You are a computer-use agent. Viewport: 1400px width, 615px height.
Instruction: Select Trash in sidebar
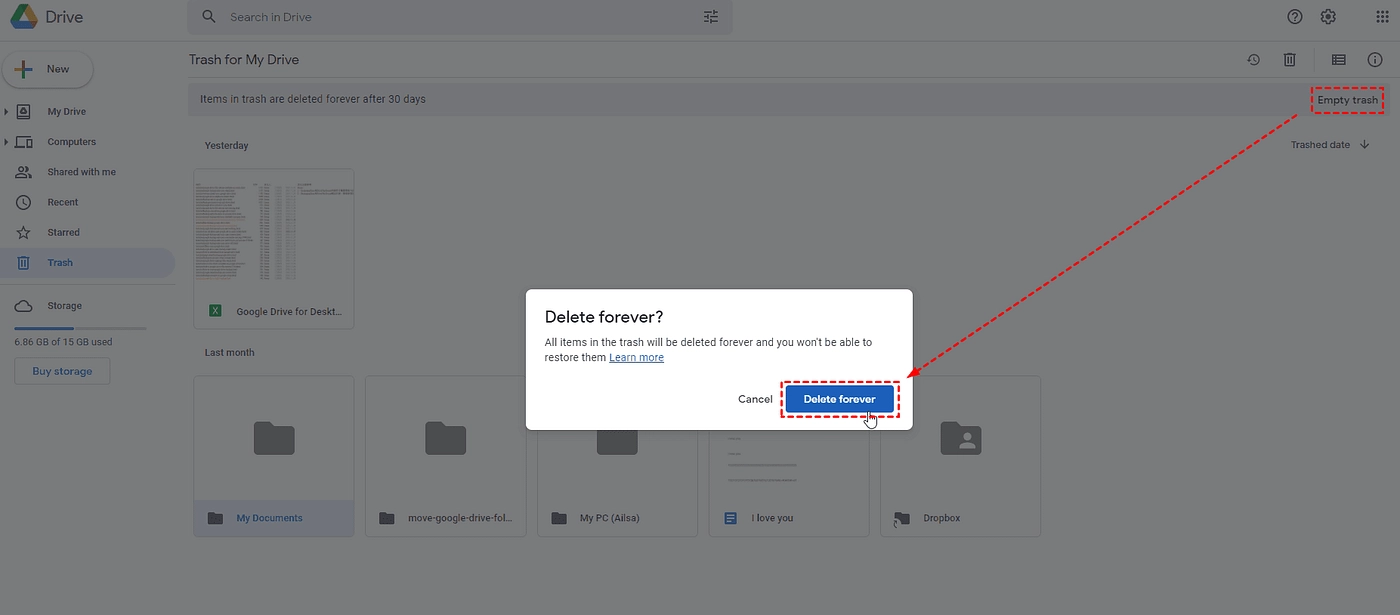[87, 263]
